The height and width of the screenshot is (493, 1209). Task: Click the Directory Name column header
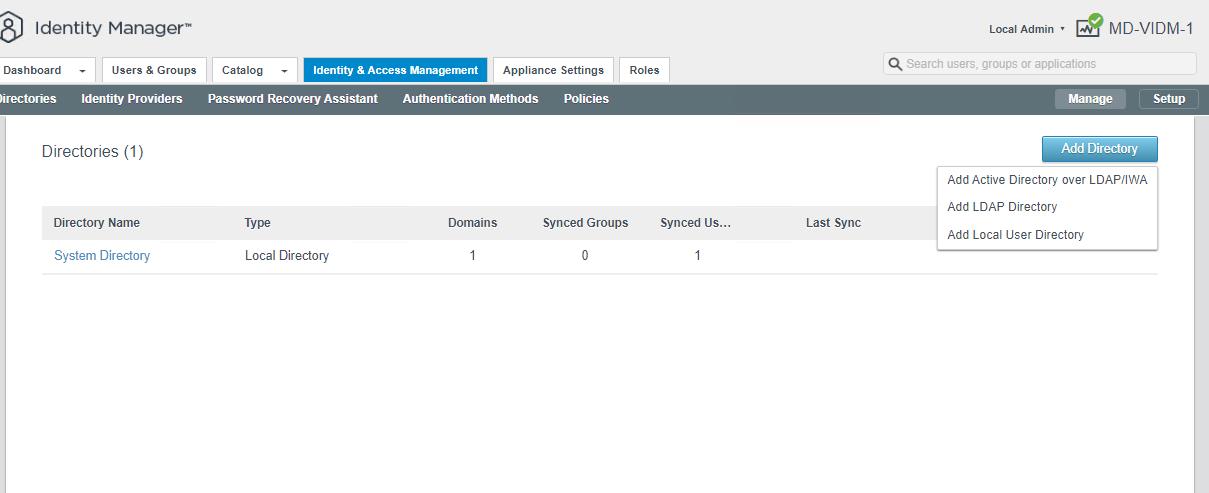pyautogui.click(x=97, y=223)
